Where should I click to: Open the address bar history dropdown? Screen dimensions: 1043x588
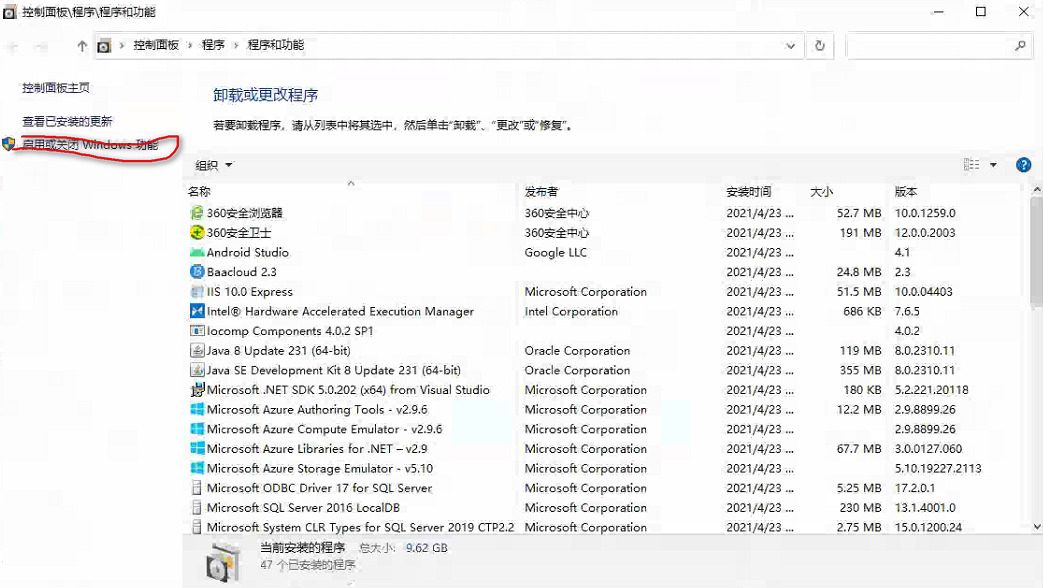click(790, 46)
